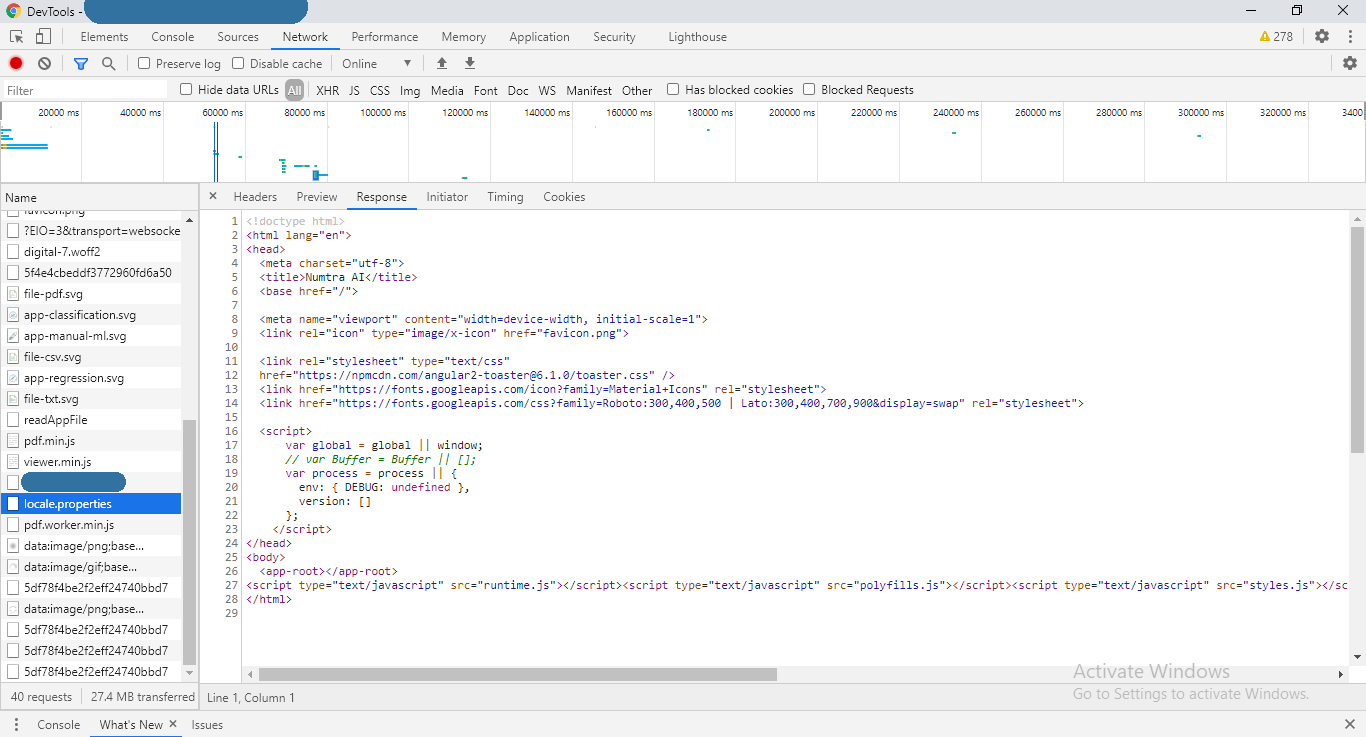This screenshot has height=737, width=1366.
Task: Open the Timing tab for this request
Action: 505,196
